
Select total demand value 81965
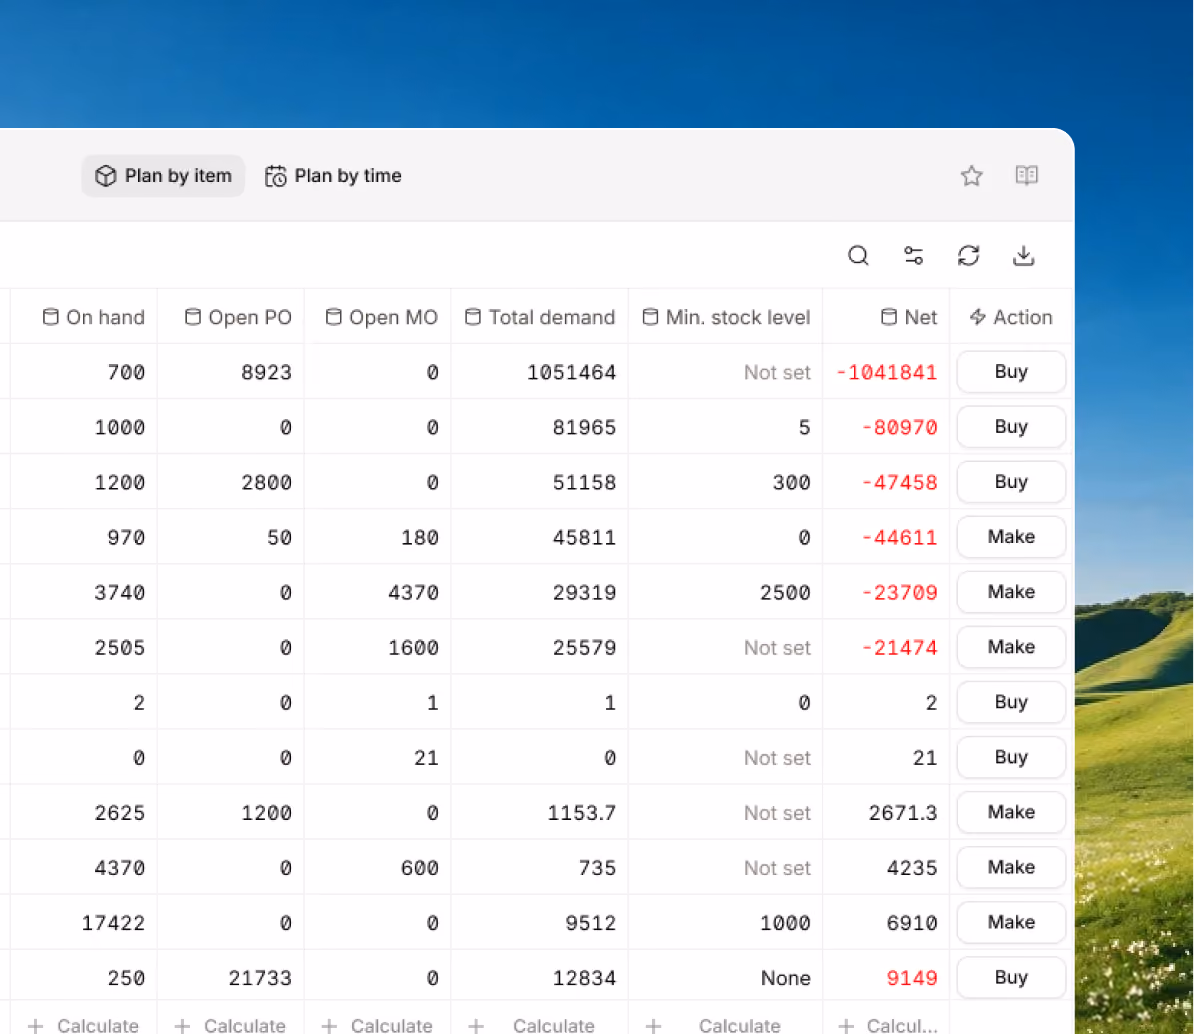(584, 427)
